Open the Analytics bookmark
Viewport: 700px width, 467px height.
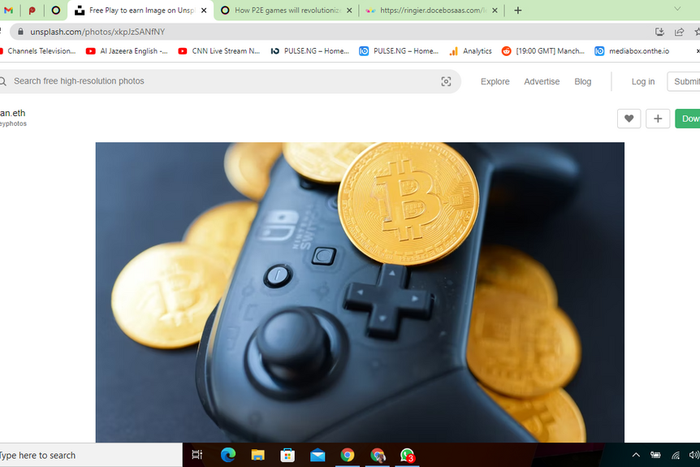(x=471, y=51)
